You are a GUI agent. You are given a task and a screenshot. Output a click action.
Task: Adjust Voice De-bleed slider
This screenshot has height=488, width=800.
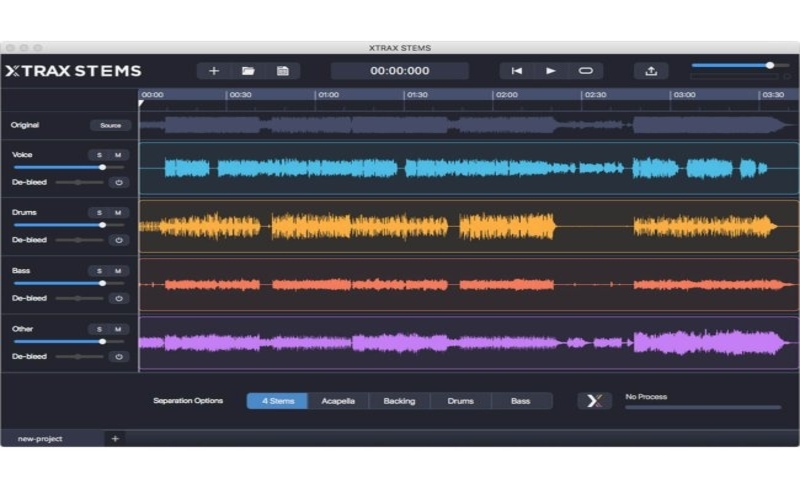coord(80,182)
